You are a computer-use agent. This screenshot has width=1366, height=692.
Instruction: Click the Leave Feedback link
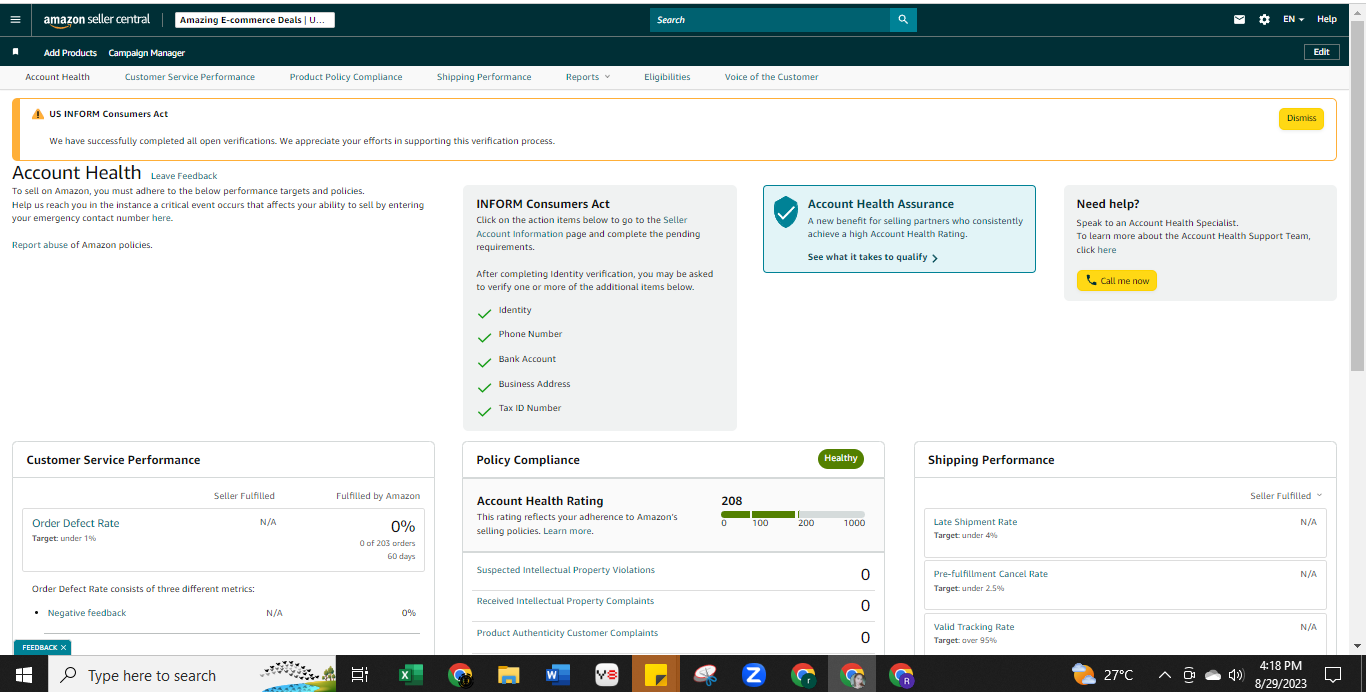tap(184, 176)
